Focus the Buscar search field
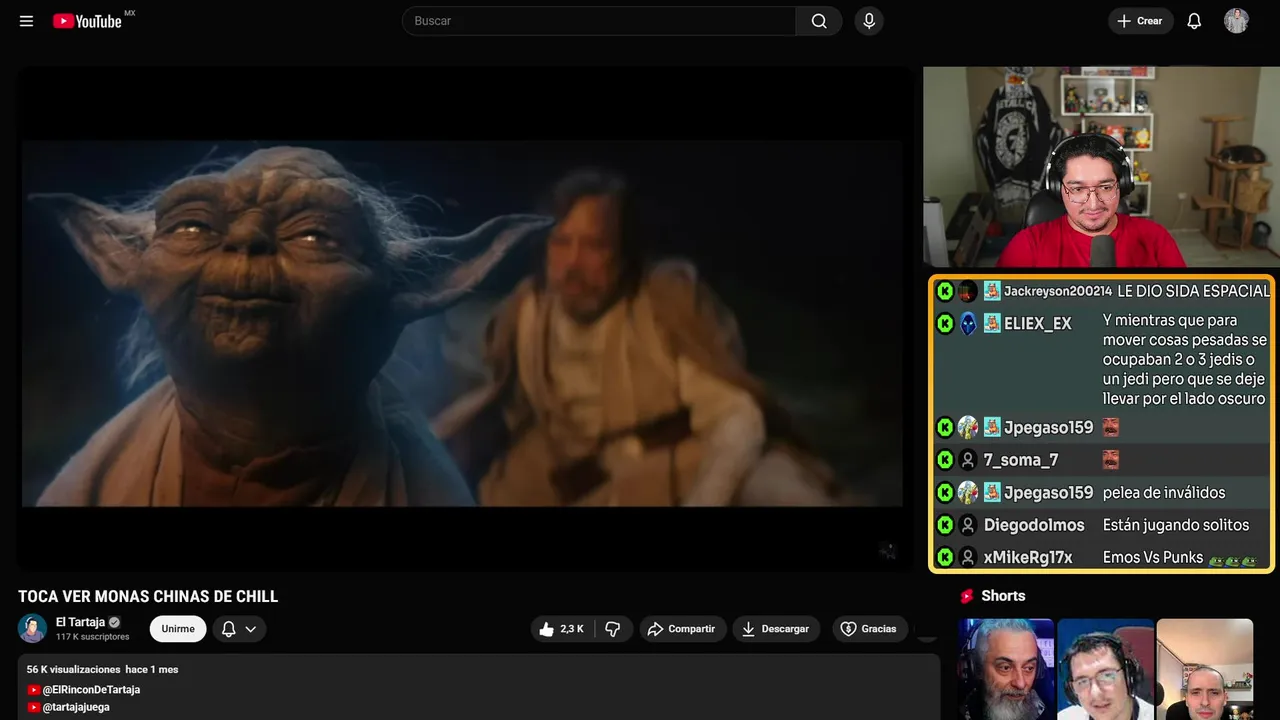The width and height of the screenshot is (1280, 720). pyautogui.click(x=600, y=21)
